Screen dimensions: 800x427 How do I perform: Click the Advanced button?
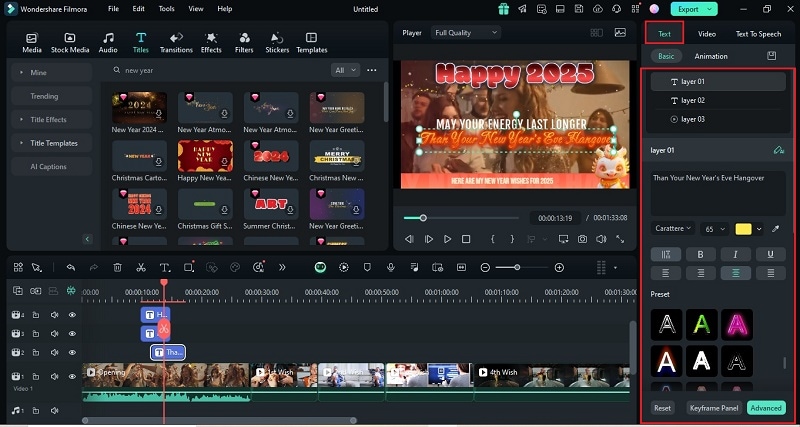pyautogui.click(x=766, y=408)
